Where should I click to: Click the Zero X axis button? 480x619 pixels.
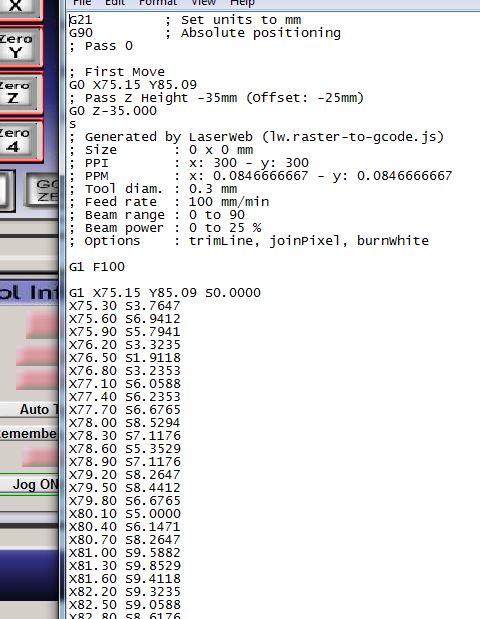click(20, 8)
